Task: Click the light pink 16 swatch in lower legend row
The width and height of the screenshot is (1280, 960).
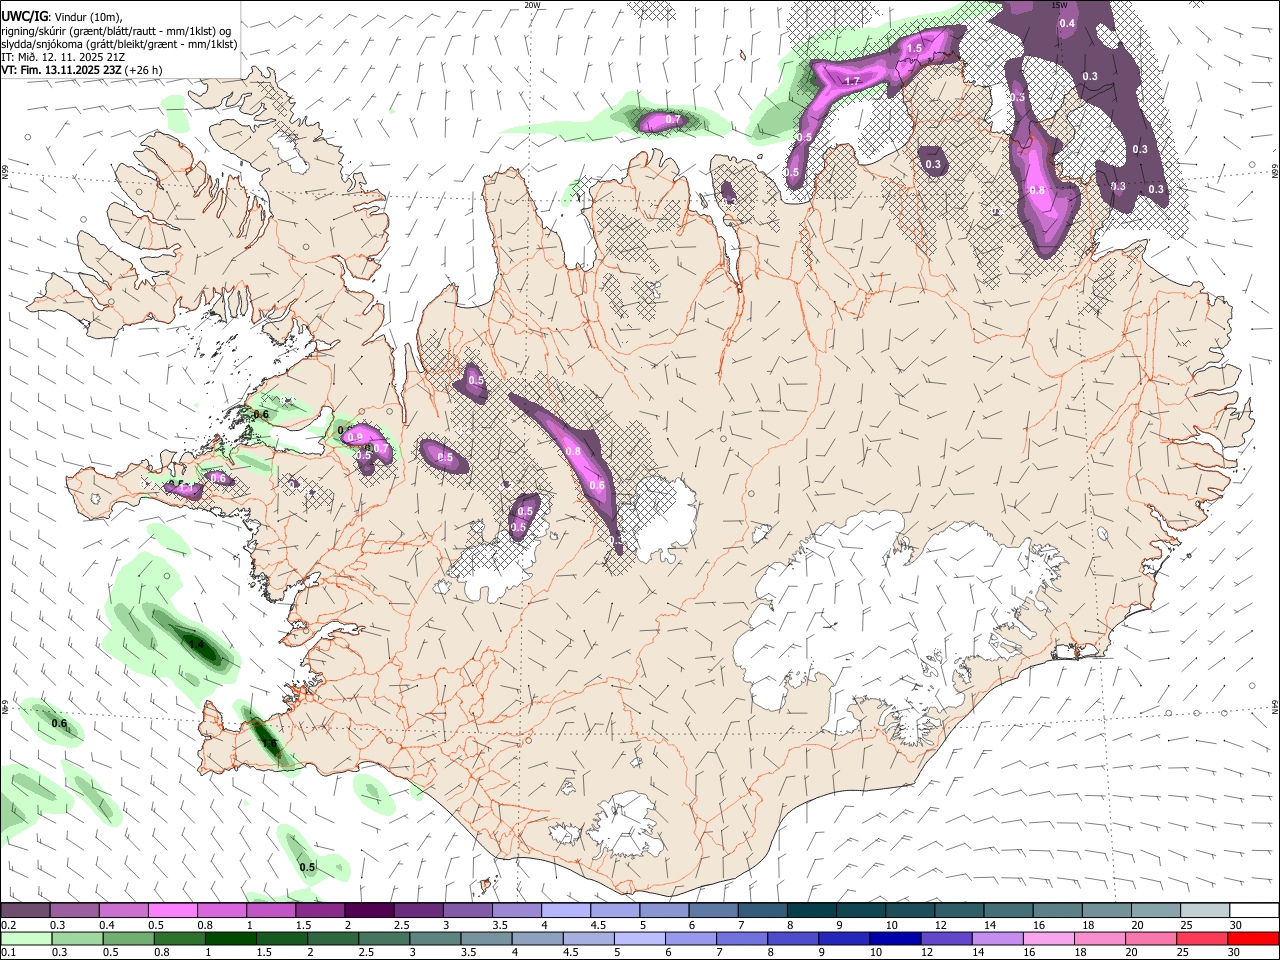Action: point(1048,938)
